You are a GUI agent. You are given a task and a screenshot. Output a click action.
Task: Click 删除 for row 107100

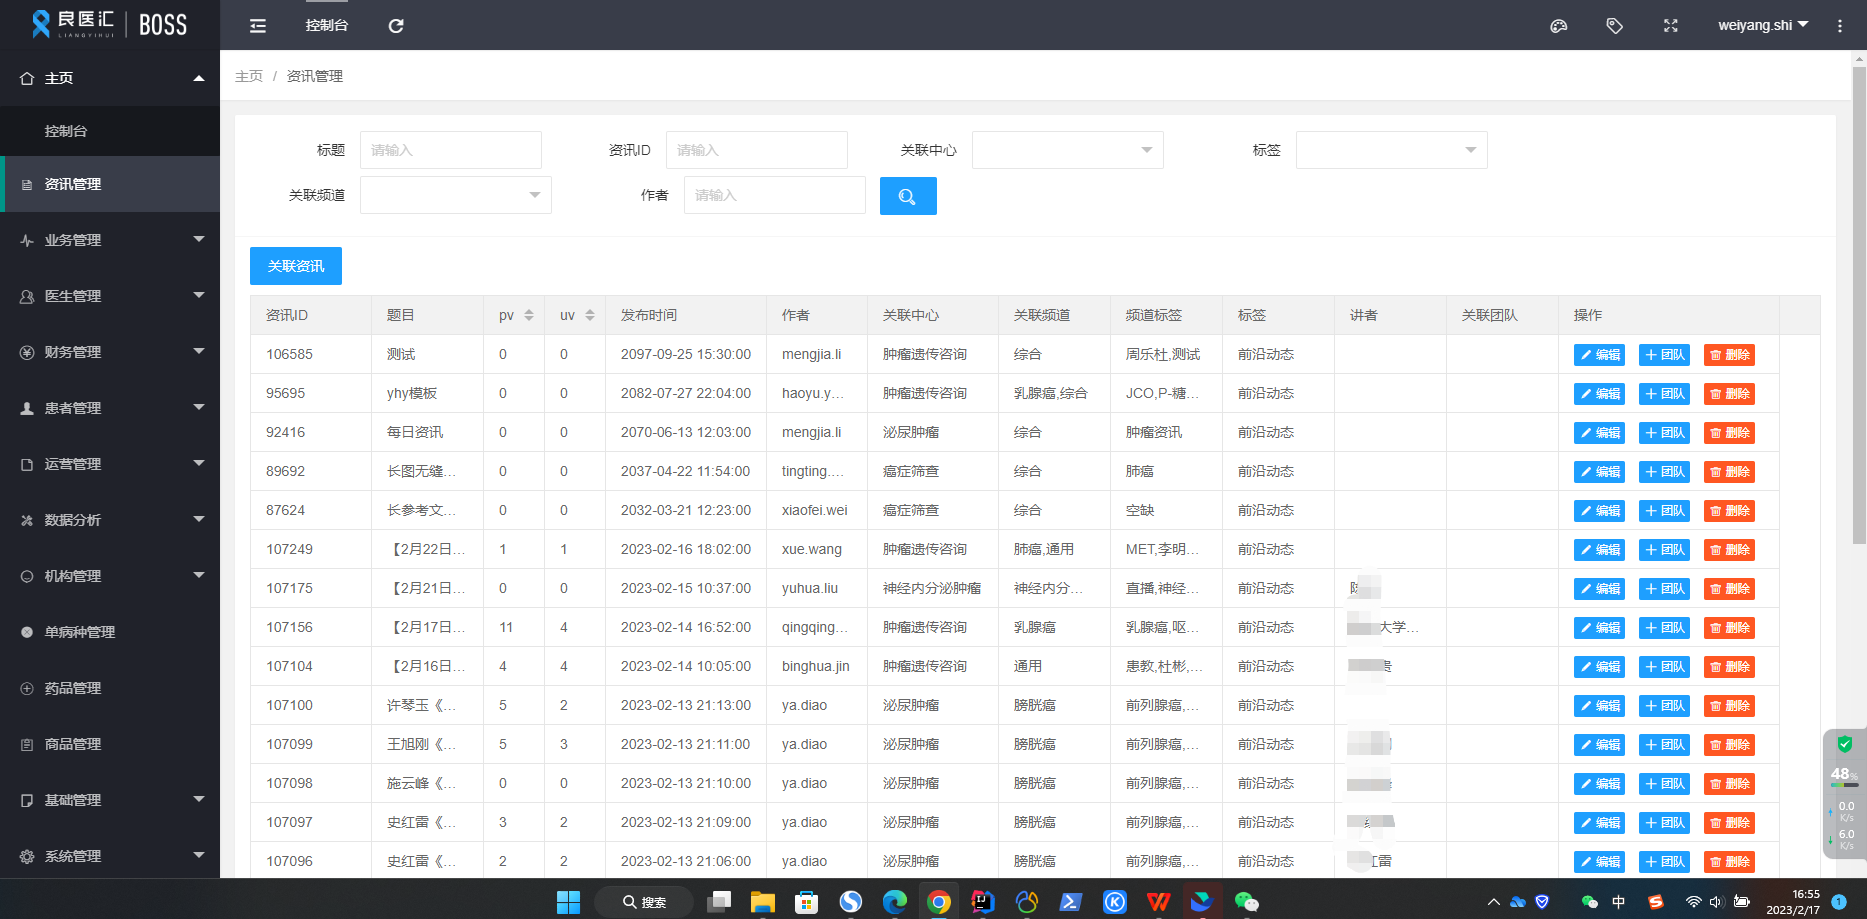pyautogui.click(x=1729, y=706)
